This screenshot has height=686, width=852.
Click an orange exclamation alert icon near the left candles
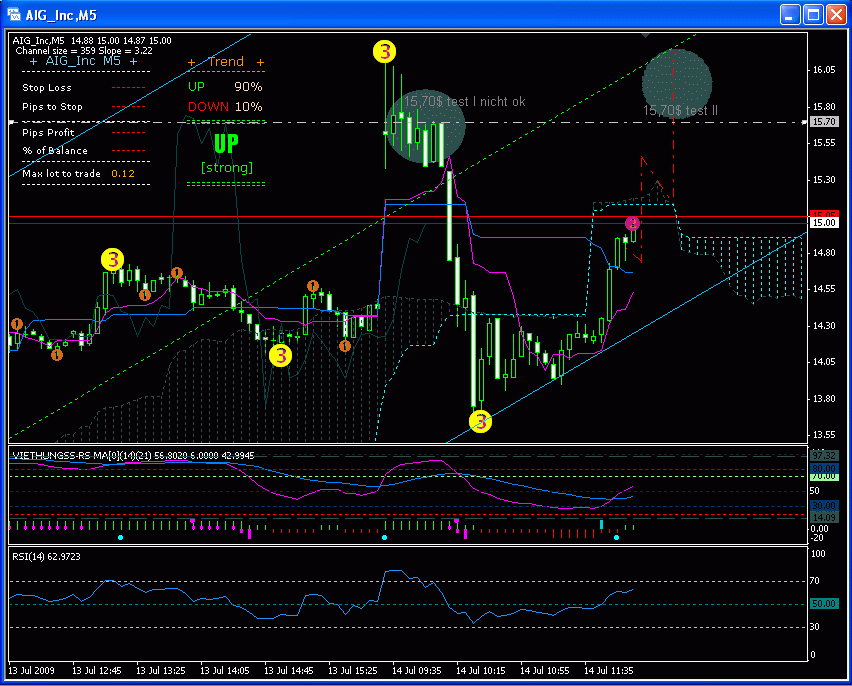pos(16,324)
